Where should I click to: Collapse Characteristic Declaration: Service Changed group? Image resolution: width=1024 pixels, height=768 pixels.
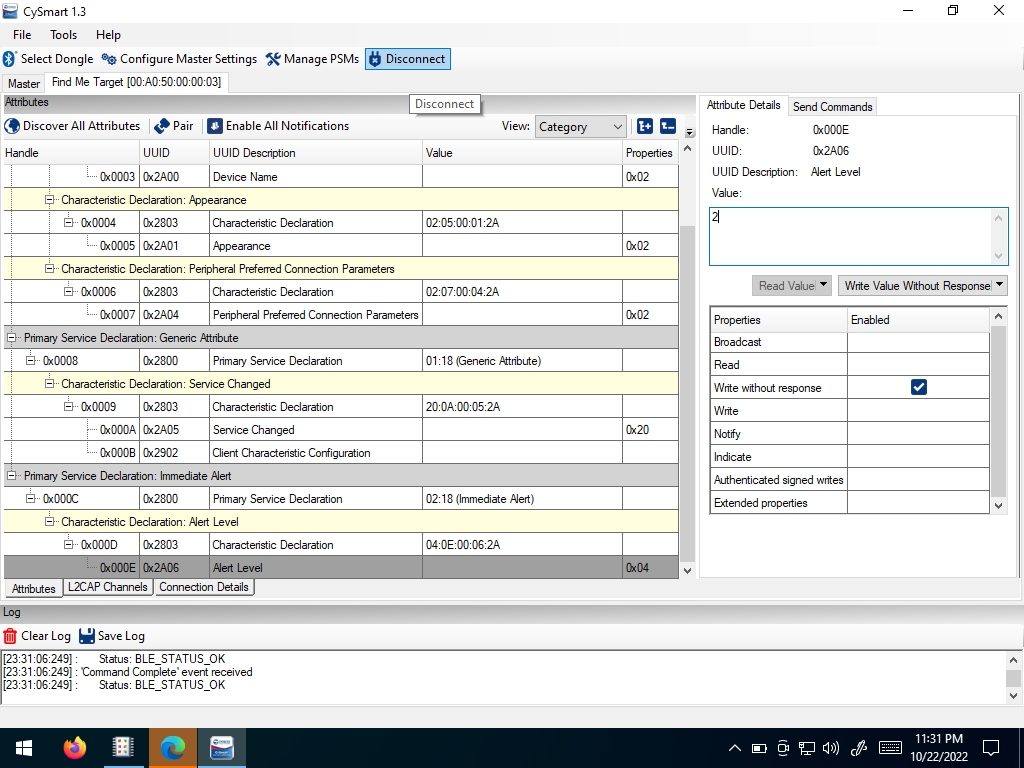point(49,383)
